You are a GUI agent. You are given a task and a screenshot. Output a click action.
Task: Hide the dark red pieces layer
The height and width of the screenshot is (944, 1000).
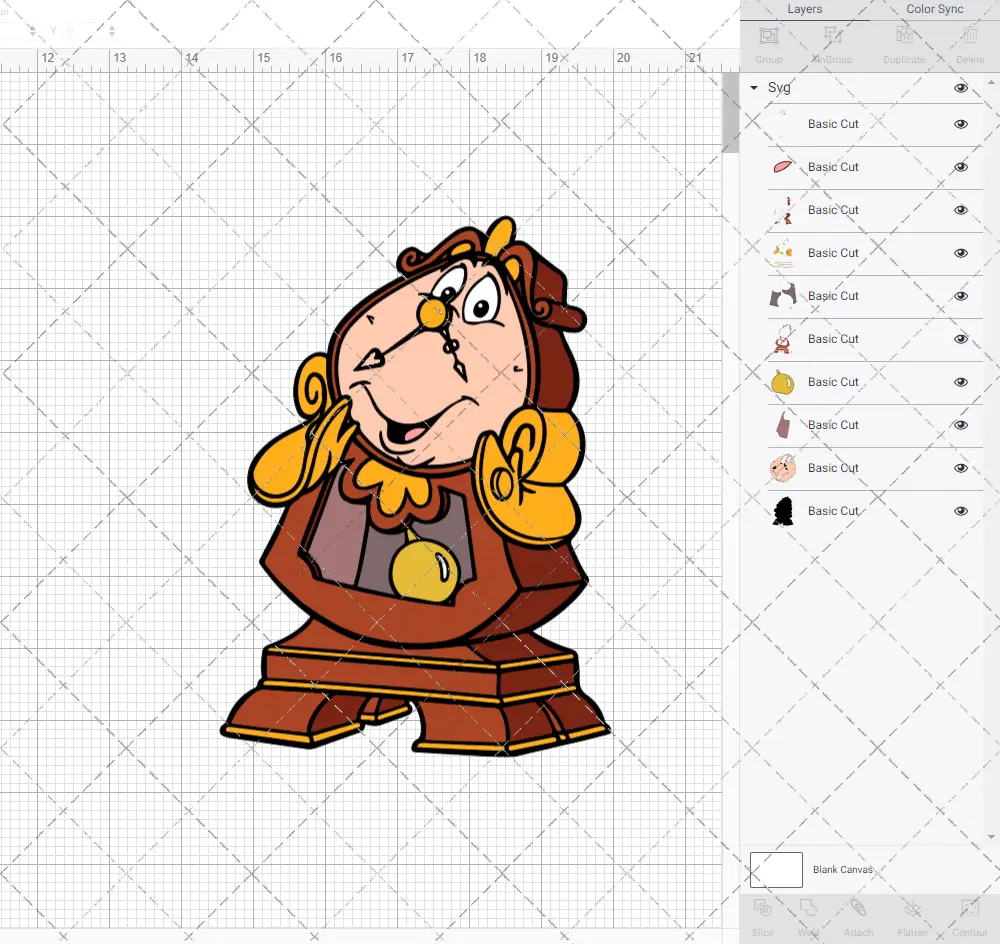(960, 210)
